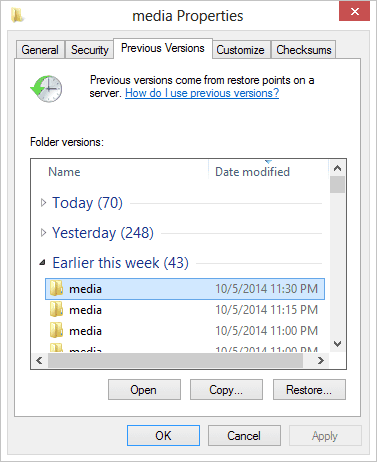Viewport: 377px width, 462px height.
Task: Switch to the General tab
Action: [40, 50]
